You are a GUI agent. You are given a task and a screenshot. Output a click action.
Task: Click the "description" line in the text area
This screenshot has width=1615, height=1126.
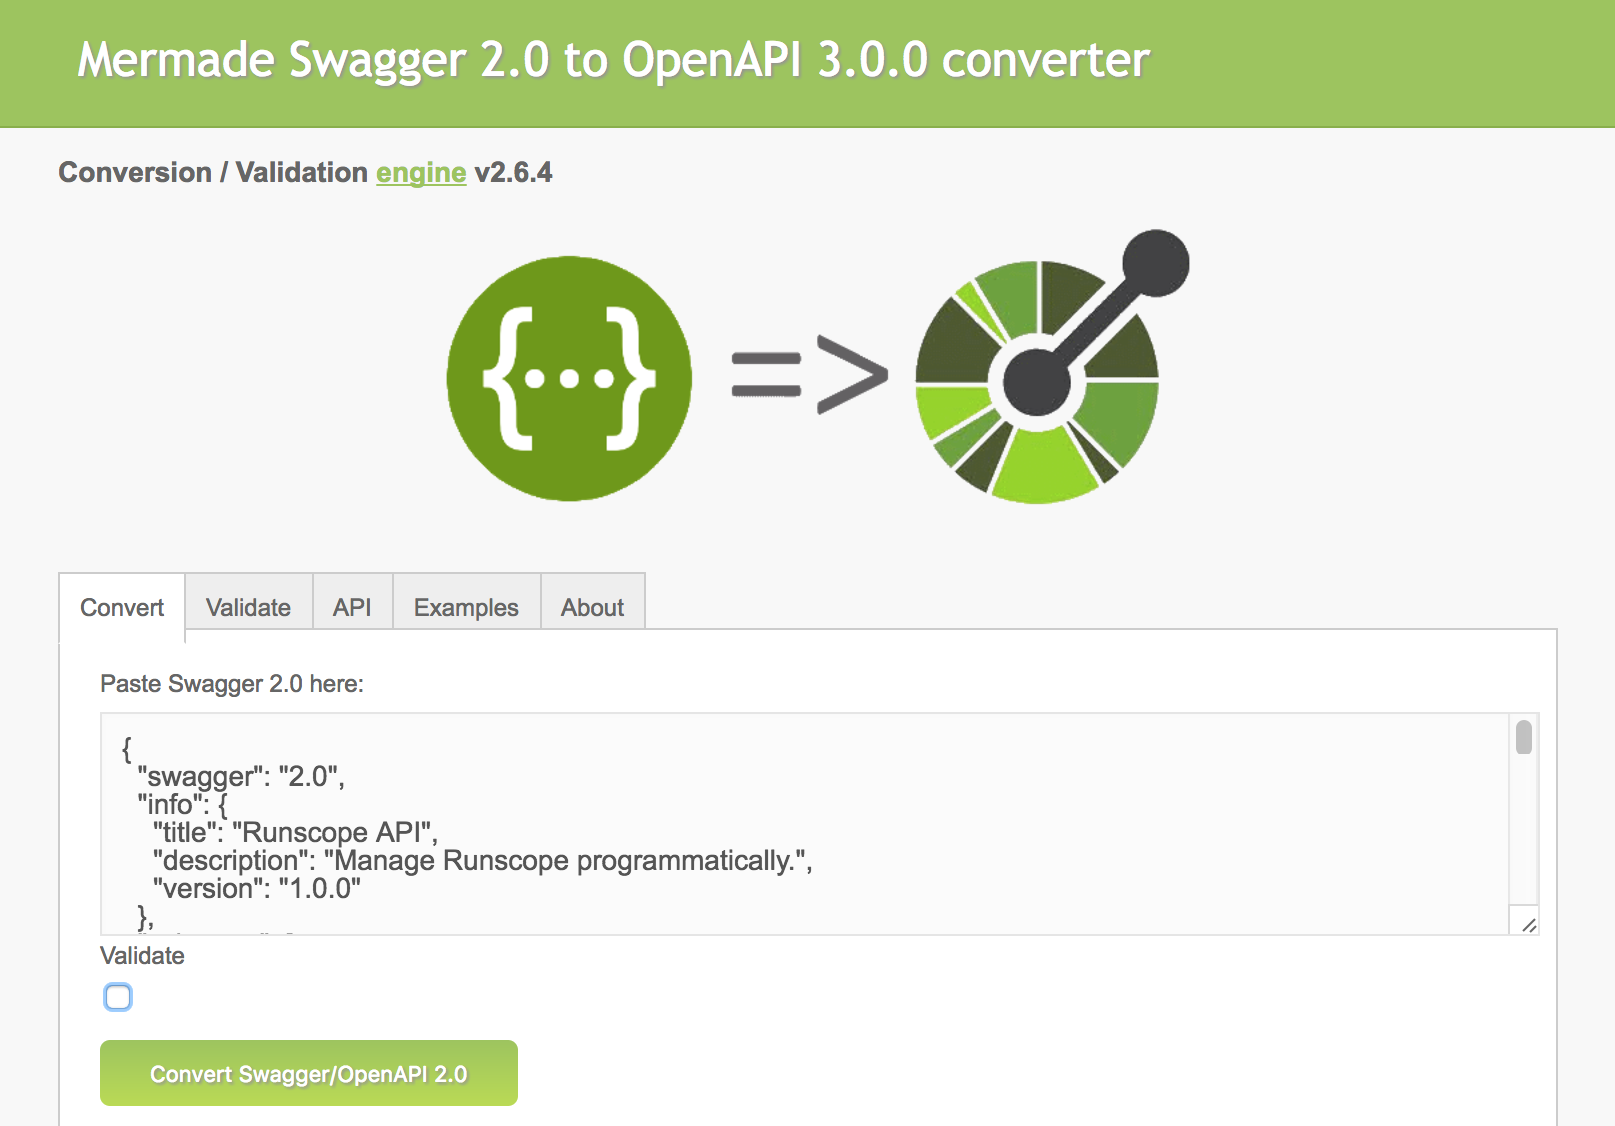tap(482, 861)
